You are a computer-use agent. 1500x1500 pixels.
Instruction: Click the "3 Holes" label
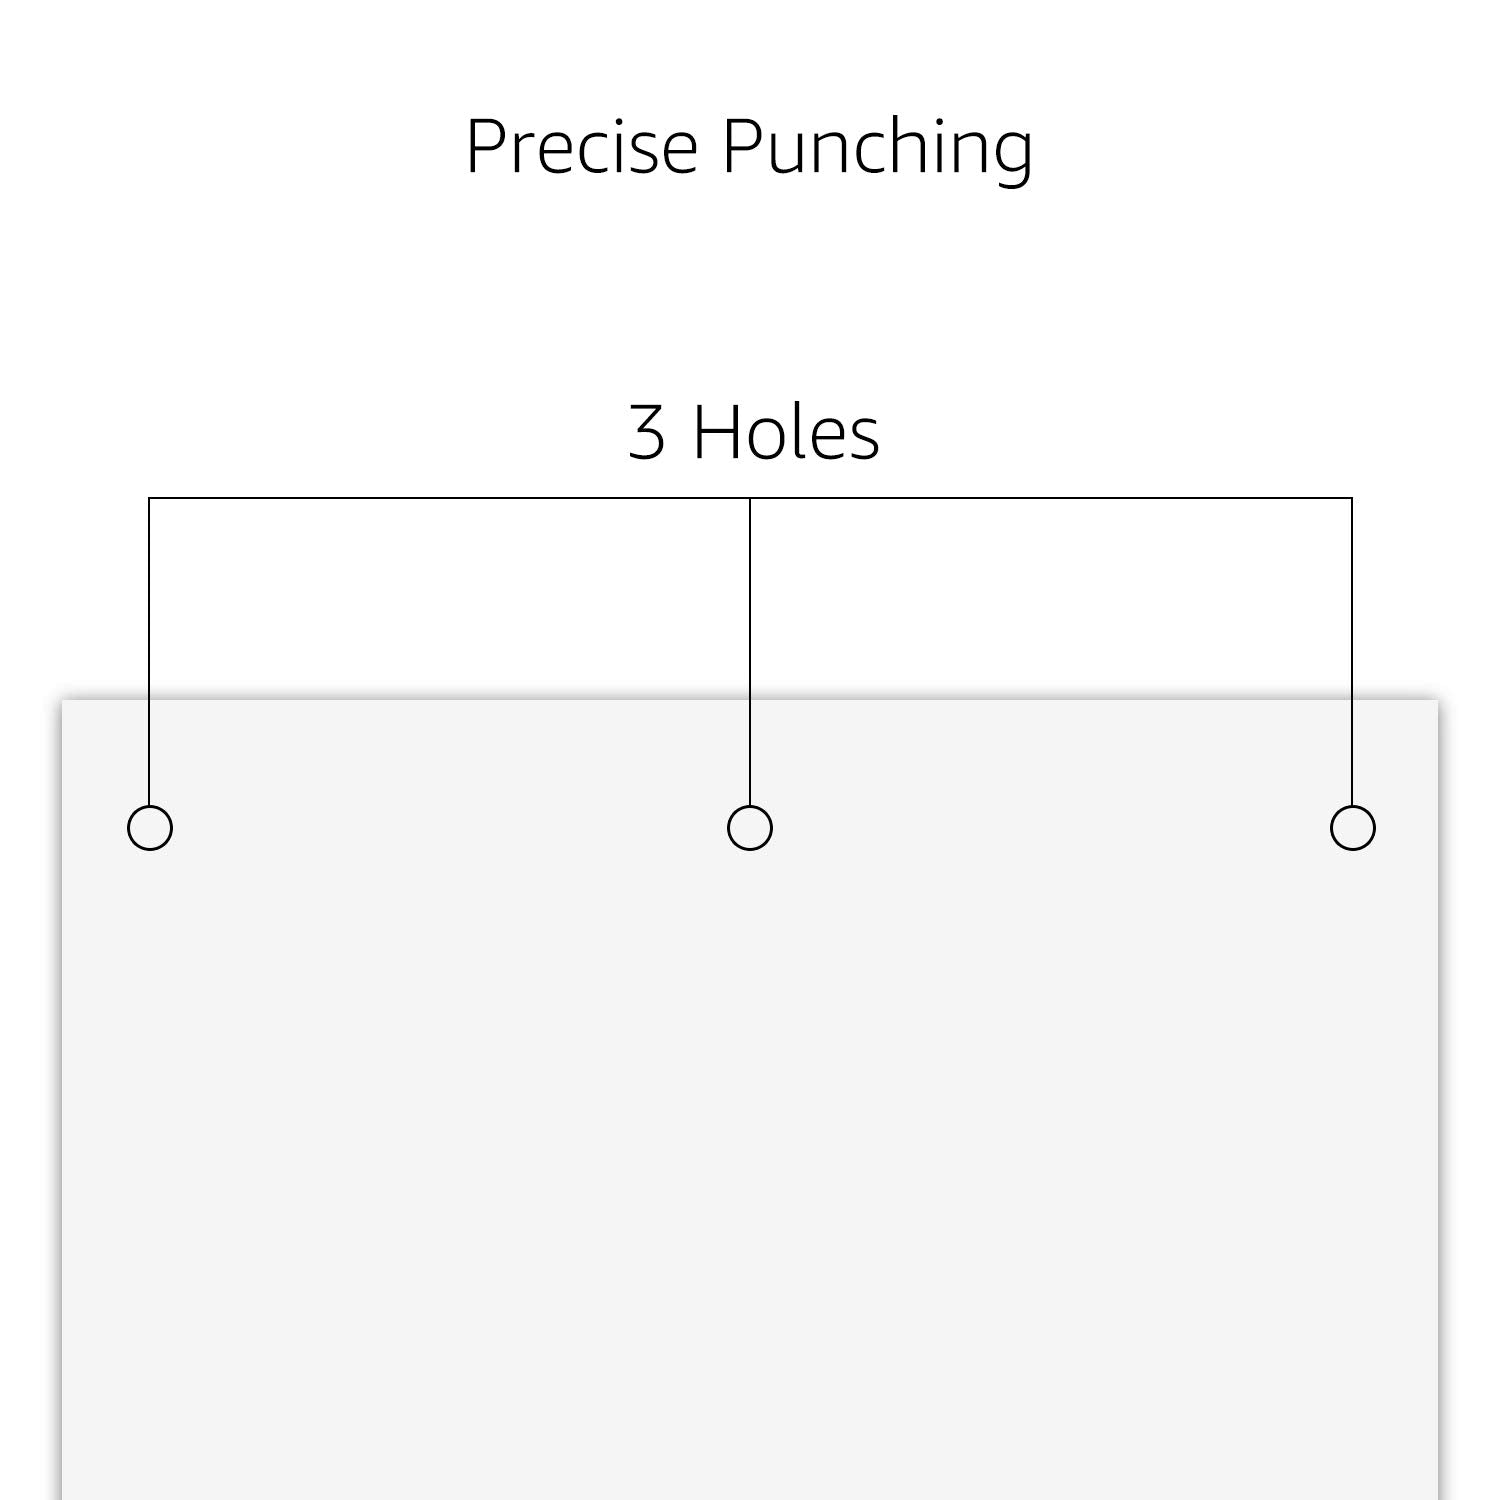tap(754, 432)
